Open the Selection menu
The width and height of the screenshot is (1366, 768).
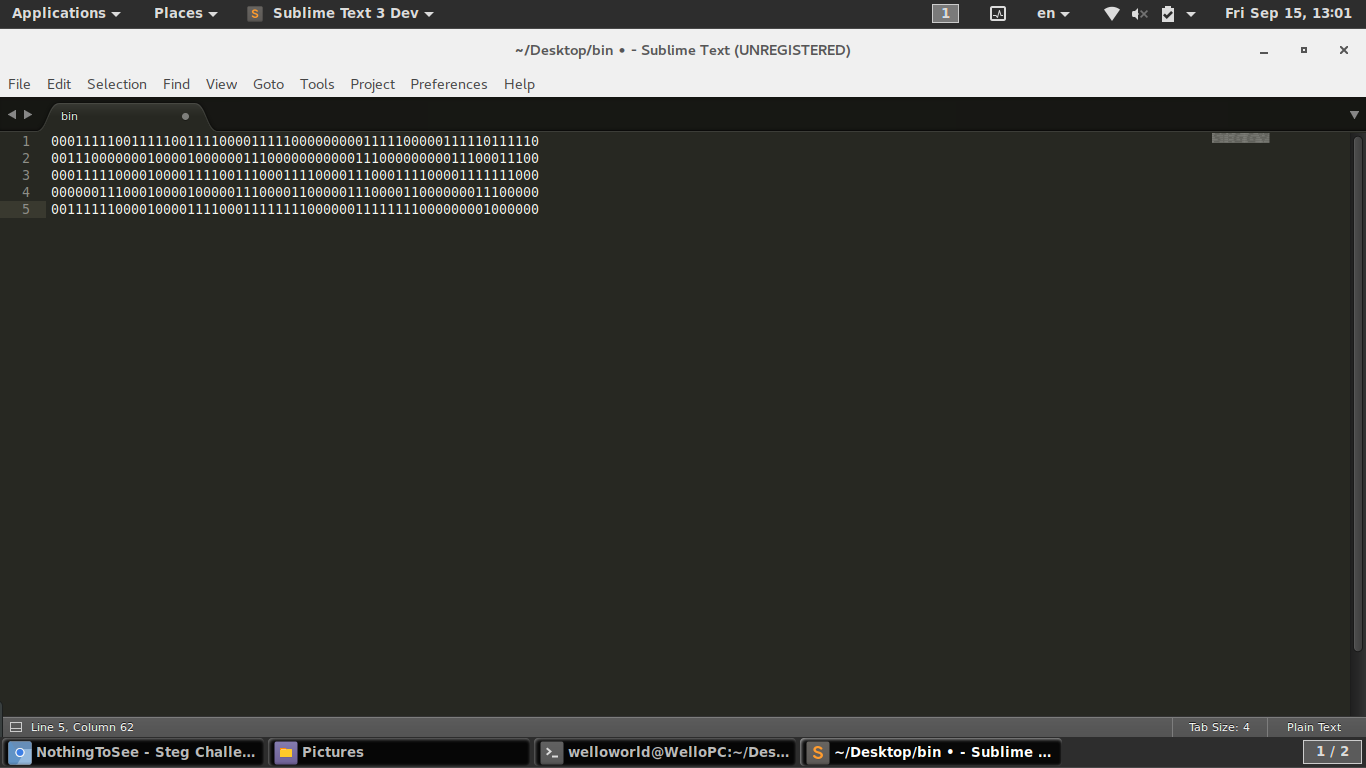117,84
